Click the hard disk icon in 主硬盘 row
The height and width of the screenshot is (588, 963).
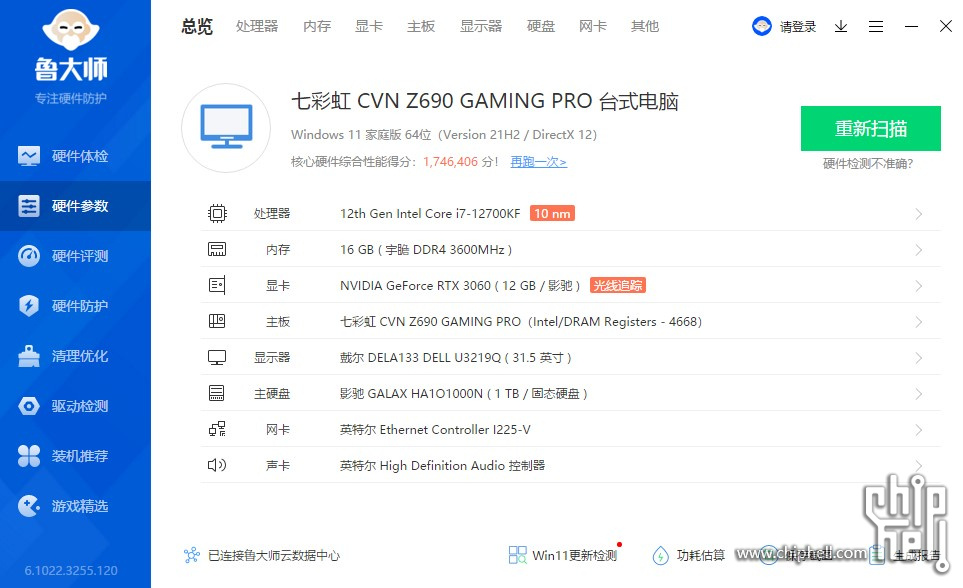coord(217,393)
